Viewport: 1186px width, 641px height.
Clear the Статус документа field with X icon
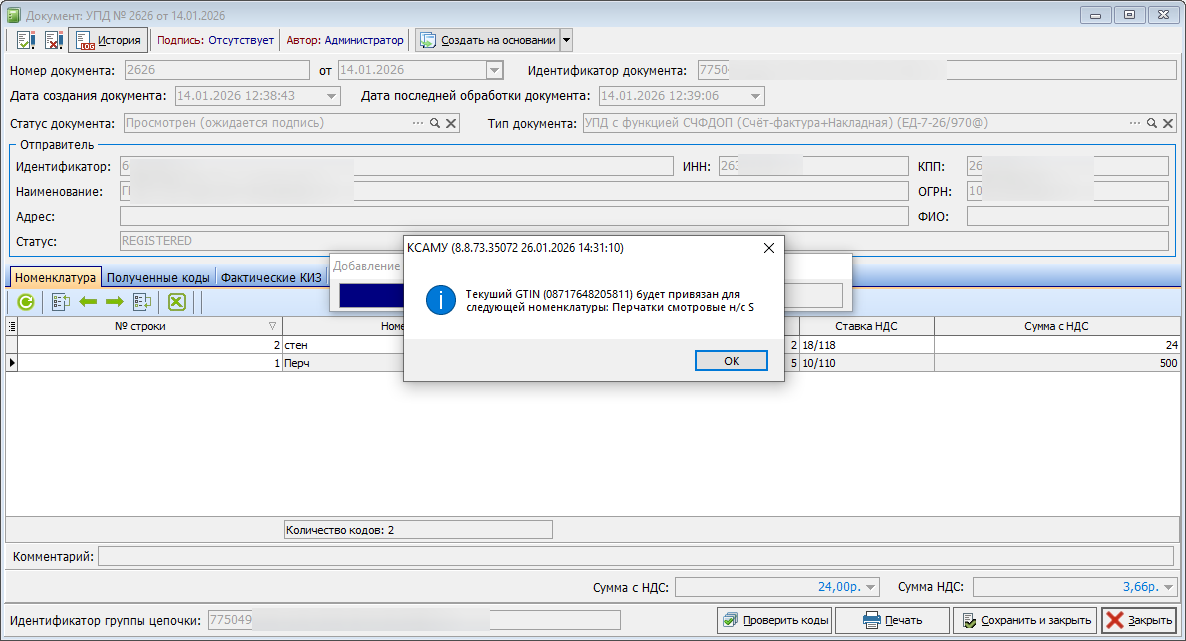[x=451, y=123]
